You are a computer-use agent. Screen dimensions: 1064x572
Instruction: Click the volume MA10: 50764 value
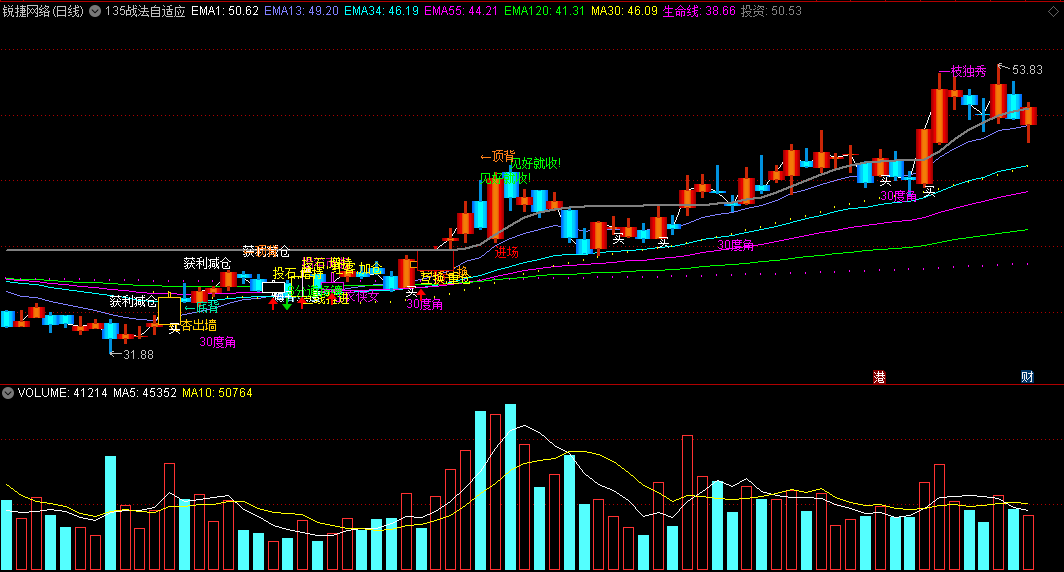point(217,393)
